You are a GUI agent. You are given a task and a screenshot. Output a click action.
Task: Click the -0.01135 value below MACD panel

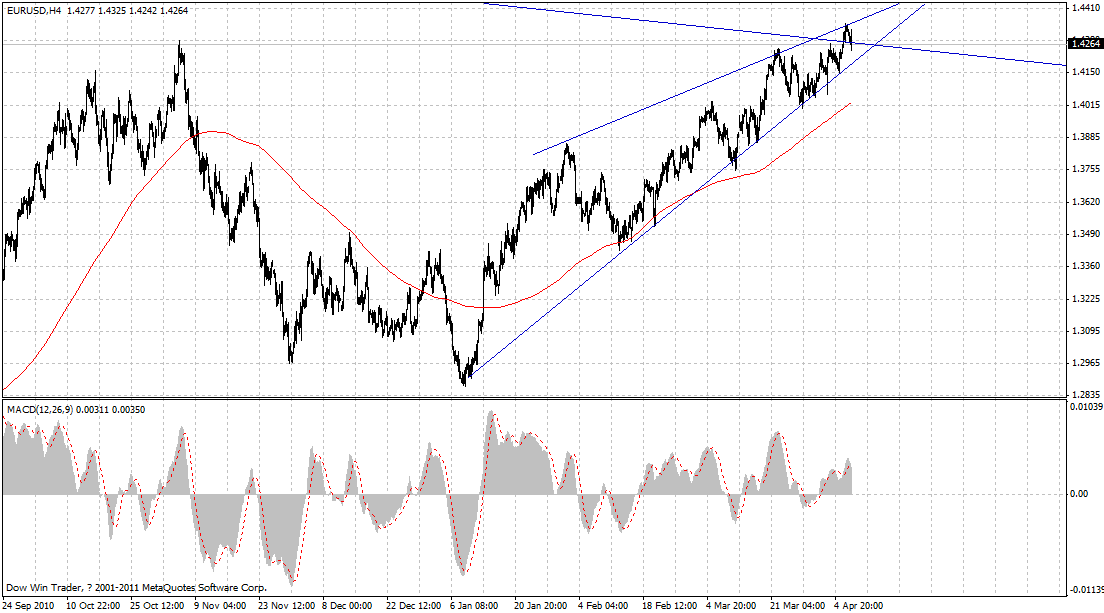(x=1083, y=589)
